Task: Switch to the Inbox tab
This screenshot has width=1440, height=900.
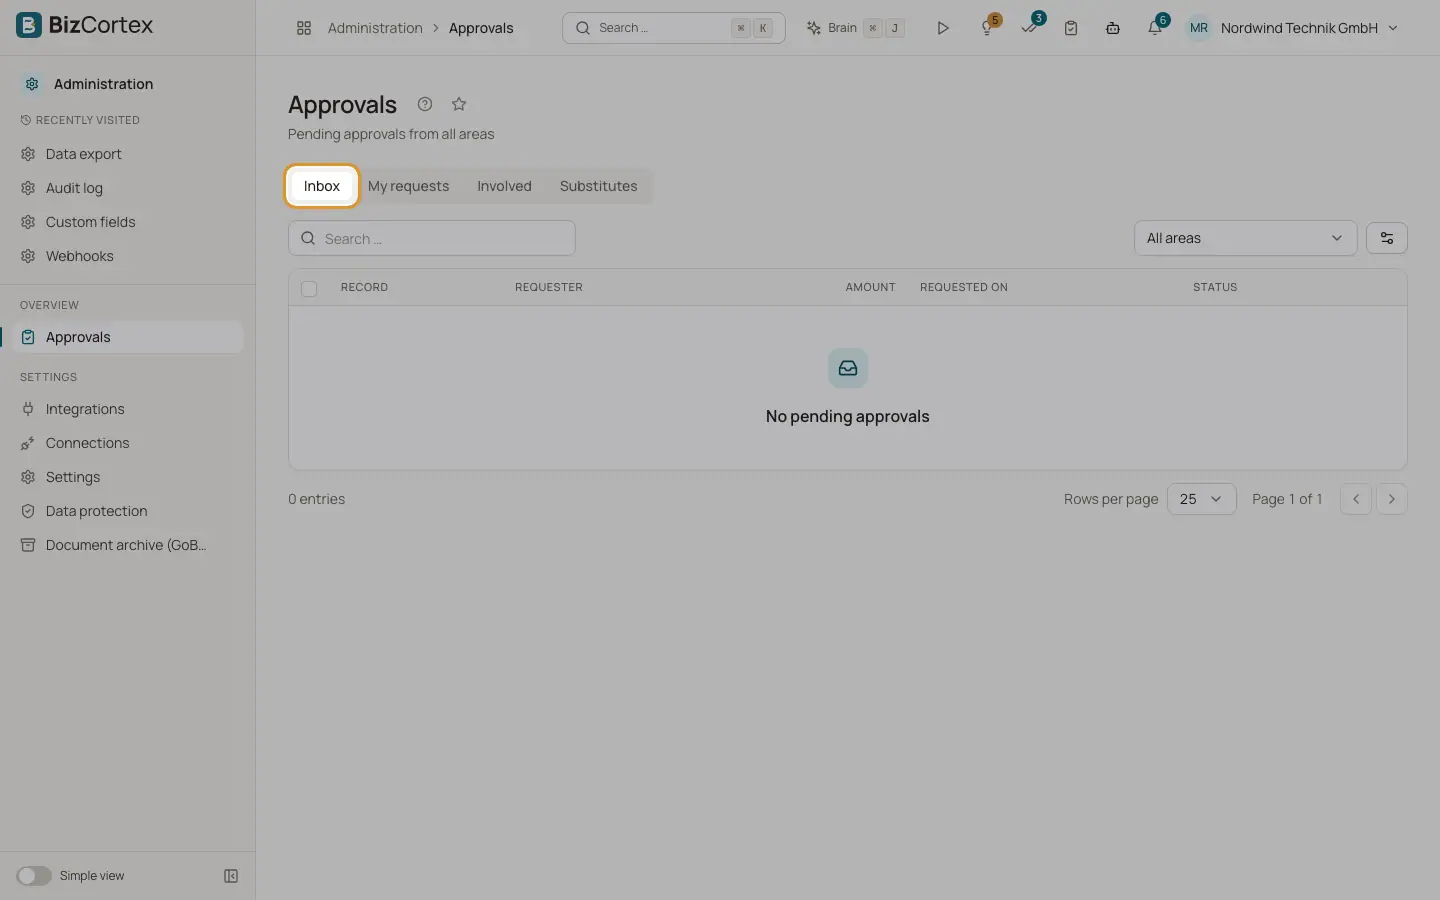Action: 322,186
